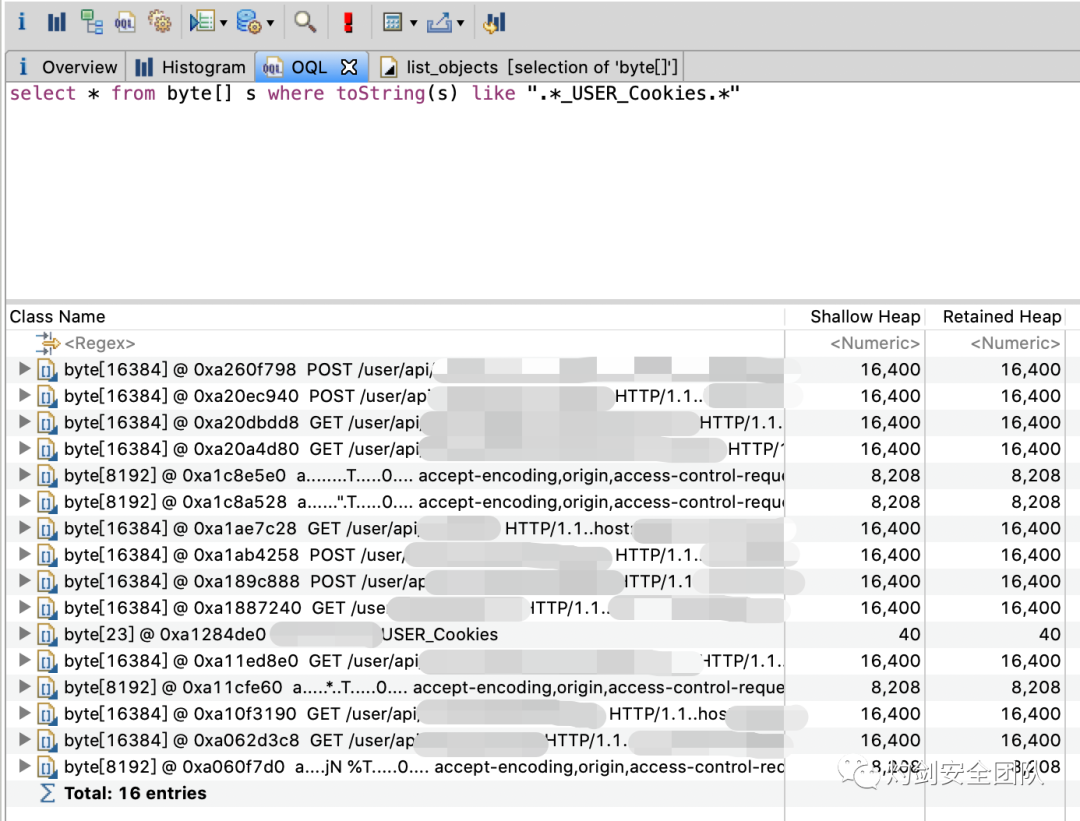The width and height of the screenshot is (1080, 821).
Task: Click array icon of 0xa1284de0 row
Action: point(47,635)
